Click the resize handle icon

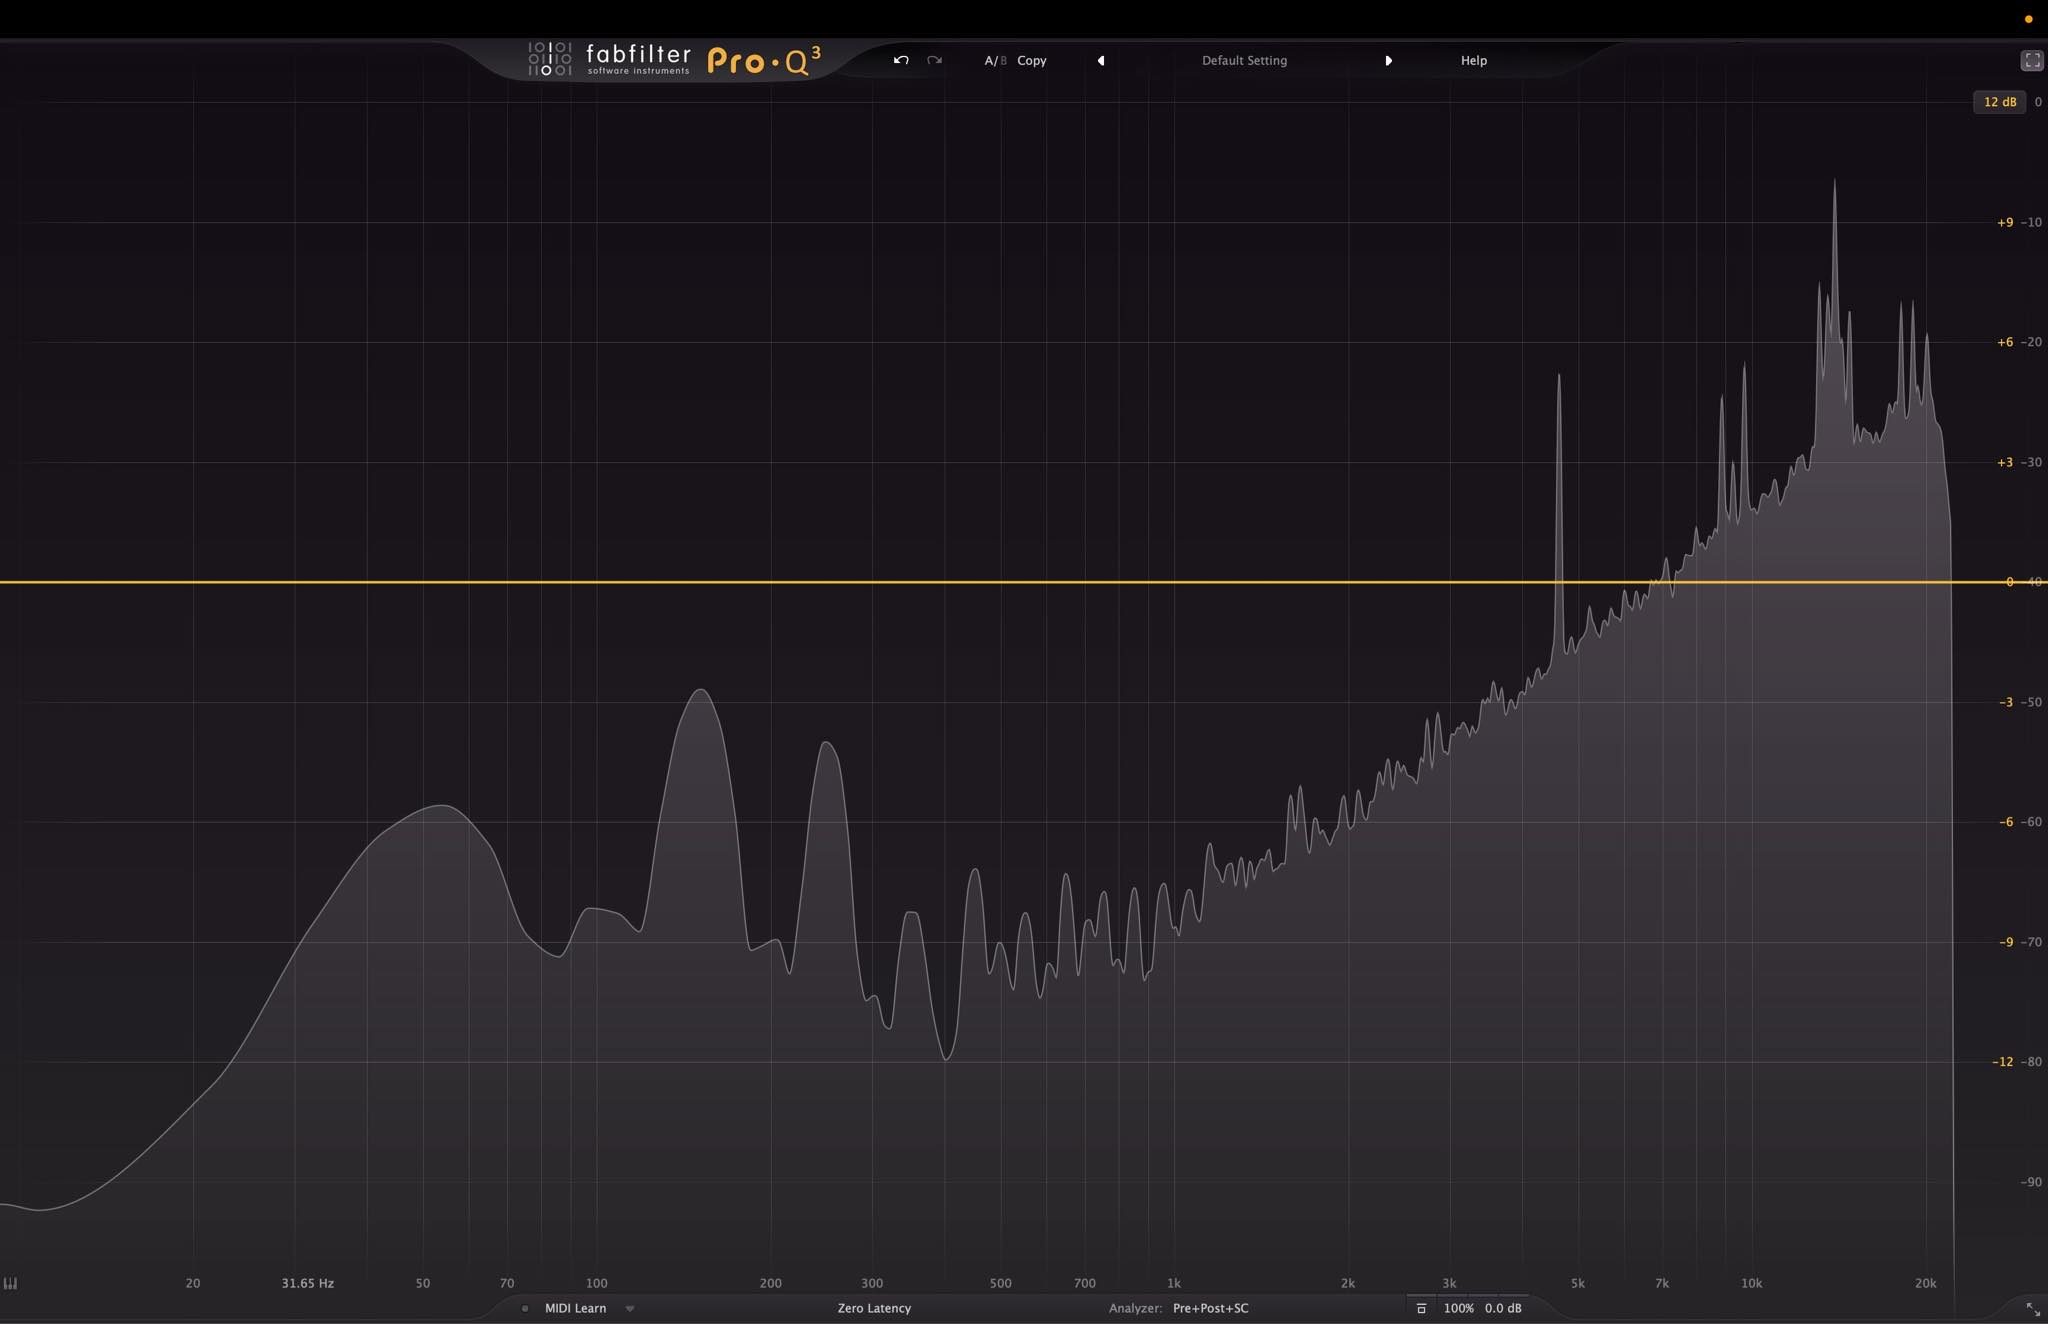(x=2033, y=1309)
